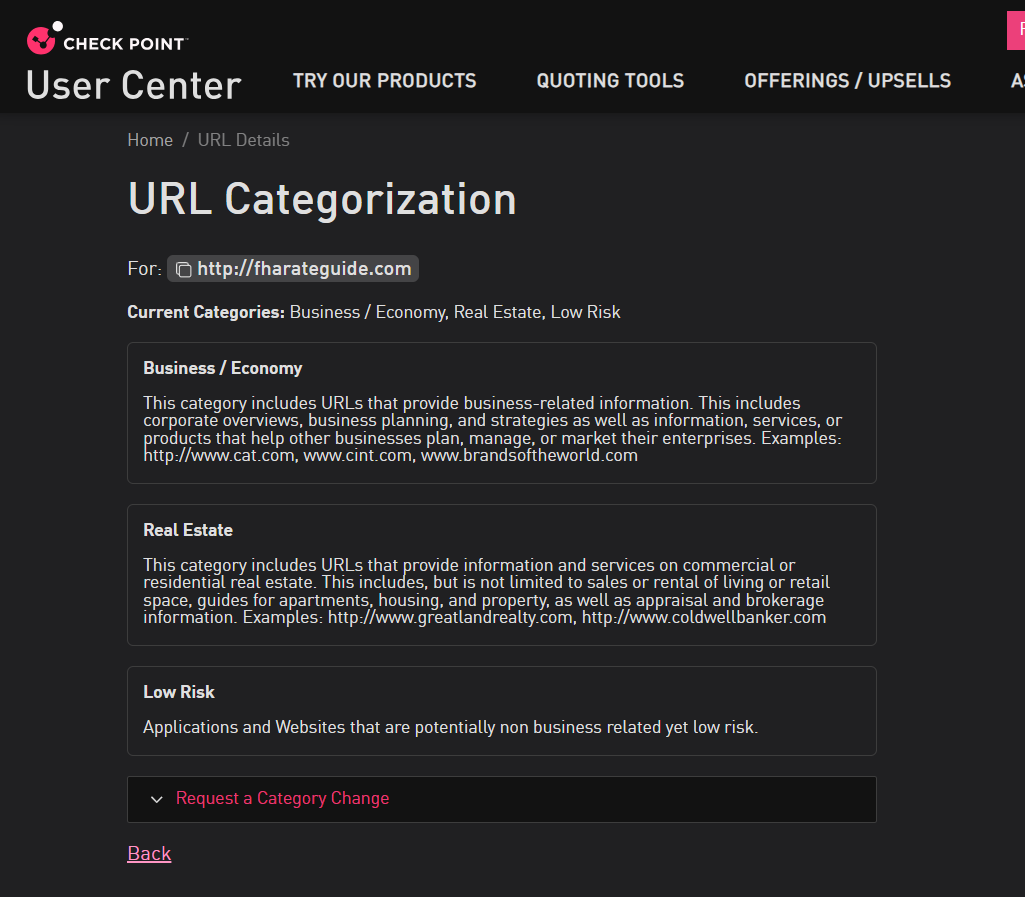
Task: Select the Real Estate card heading
Action: click(x=188, y=530)
